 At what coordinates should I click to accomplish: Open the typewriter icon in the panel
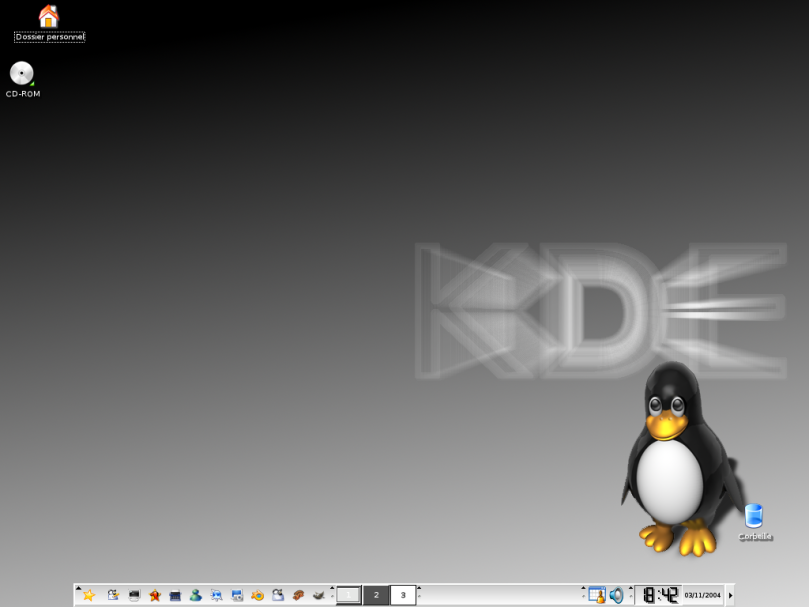coord(175,595)
